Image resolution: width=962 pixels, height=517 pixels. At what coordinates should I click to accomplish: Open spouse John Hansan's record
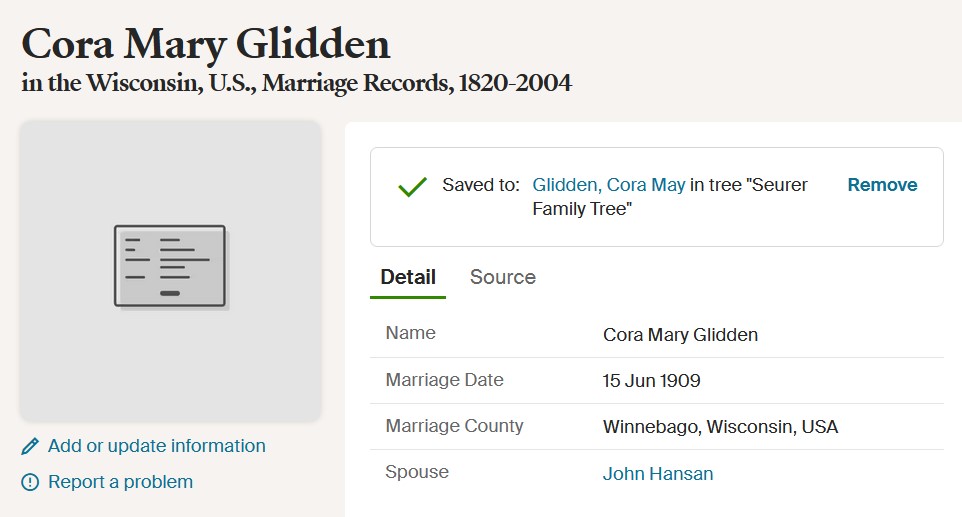[658, 474]
